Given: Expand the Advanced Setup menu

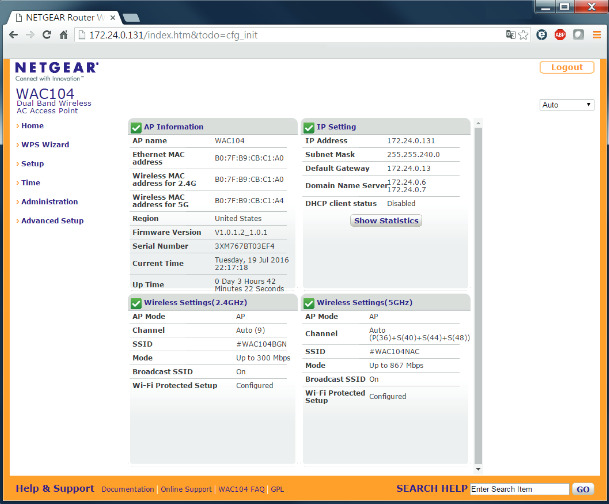Looking at the screenshot, I should click(x=52, y=221).
